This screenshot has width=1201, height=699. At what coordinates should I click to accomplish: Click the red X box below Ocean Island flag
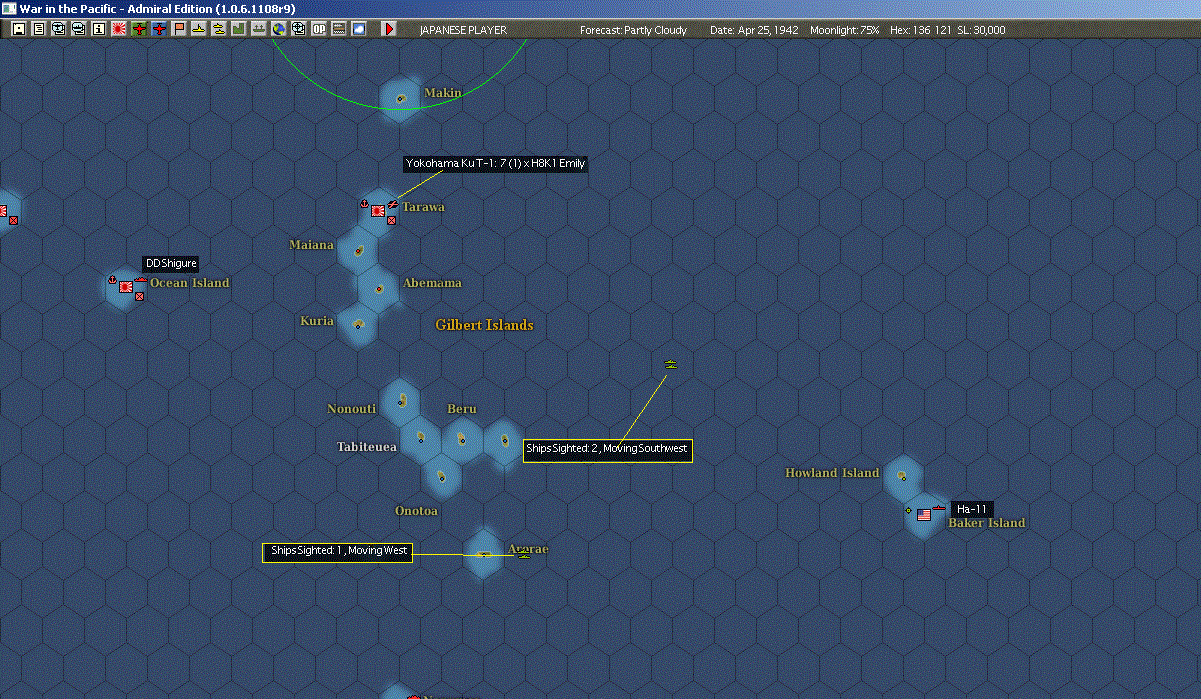[139, 297]
